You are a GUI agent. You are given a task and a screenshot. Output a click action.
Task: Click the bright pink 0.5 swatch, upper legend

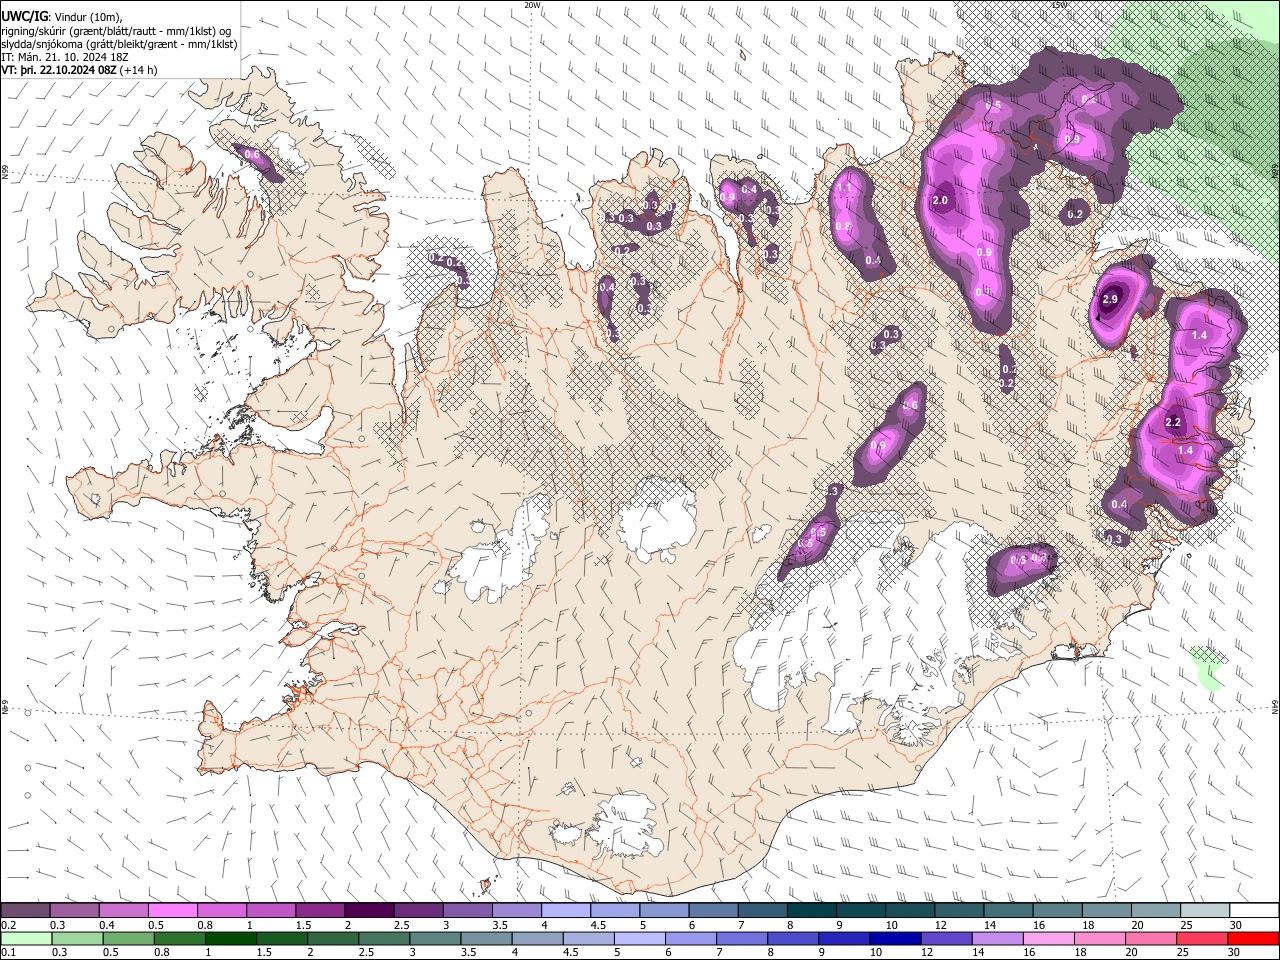click(x=172, y=910)
